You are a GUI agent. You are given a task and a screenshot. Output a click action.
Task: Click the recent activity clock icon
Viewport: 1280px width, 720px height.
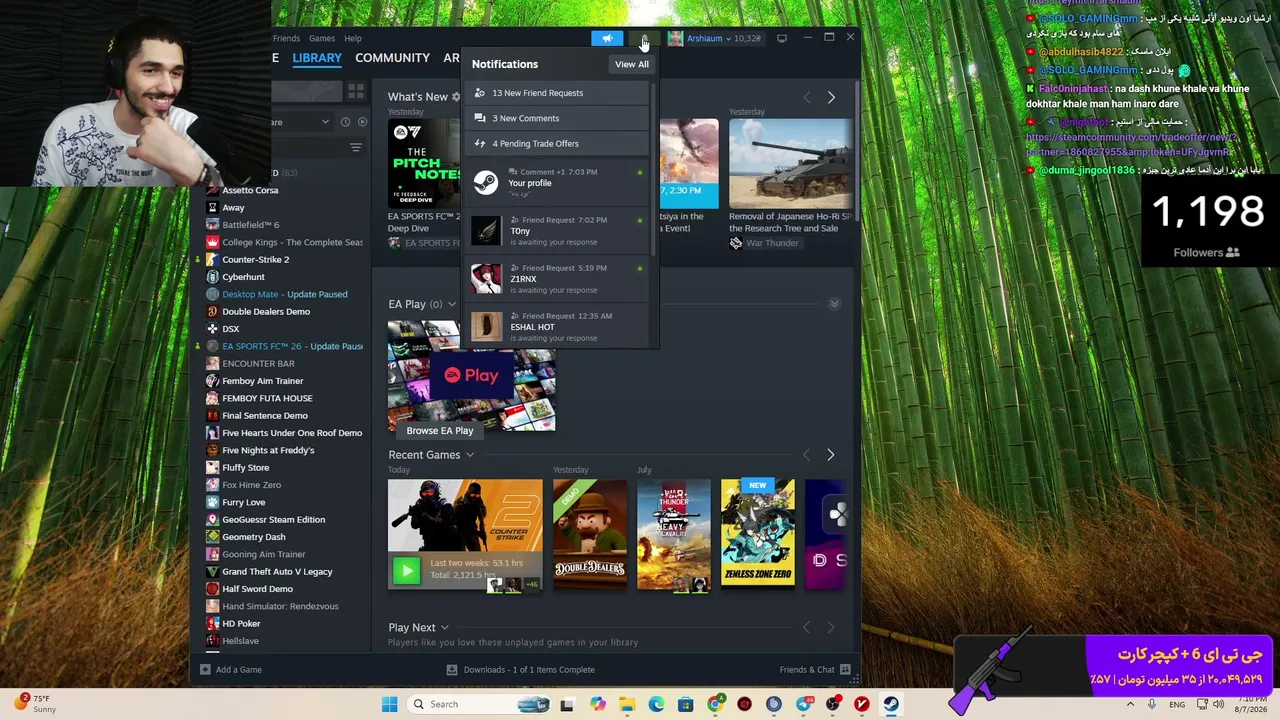[x=345, y=122]
